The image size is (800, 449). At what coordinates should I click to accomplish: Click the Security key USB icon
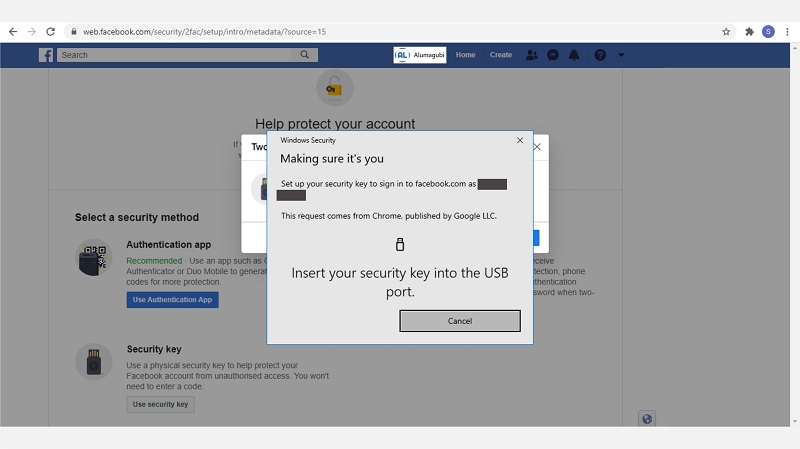click(94, 361)
